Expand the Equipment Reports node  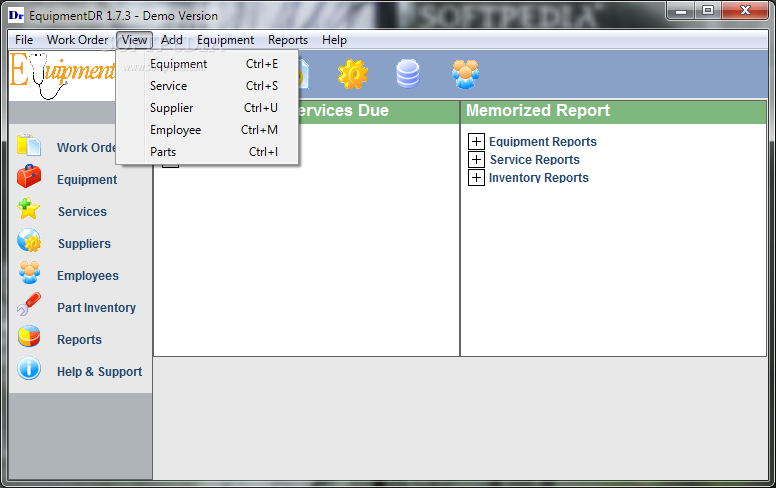point(476,142)
